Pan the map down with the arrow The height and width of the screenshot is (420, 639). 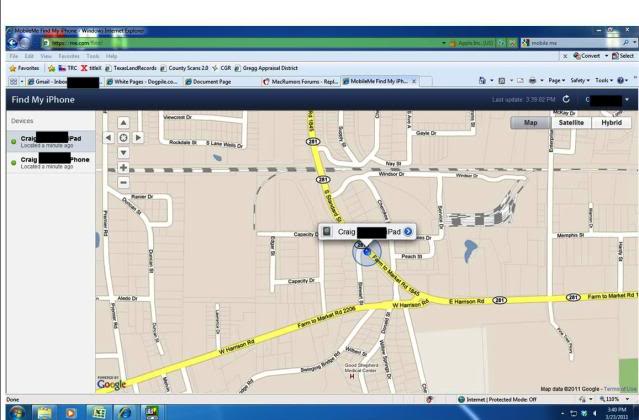[x=123, y=153]
